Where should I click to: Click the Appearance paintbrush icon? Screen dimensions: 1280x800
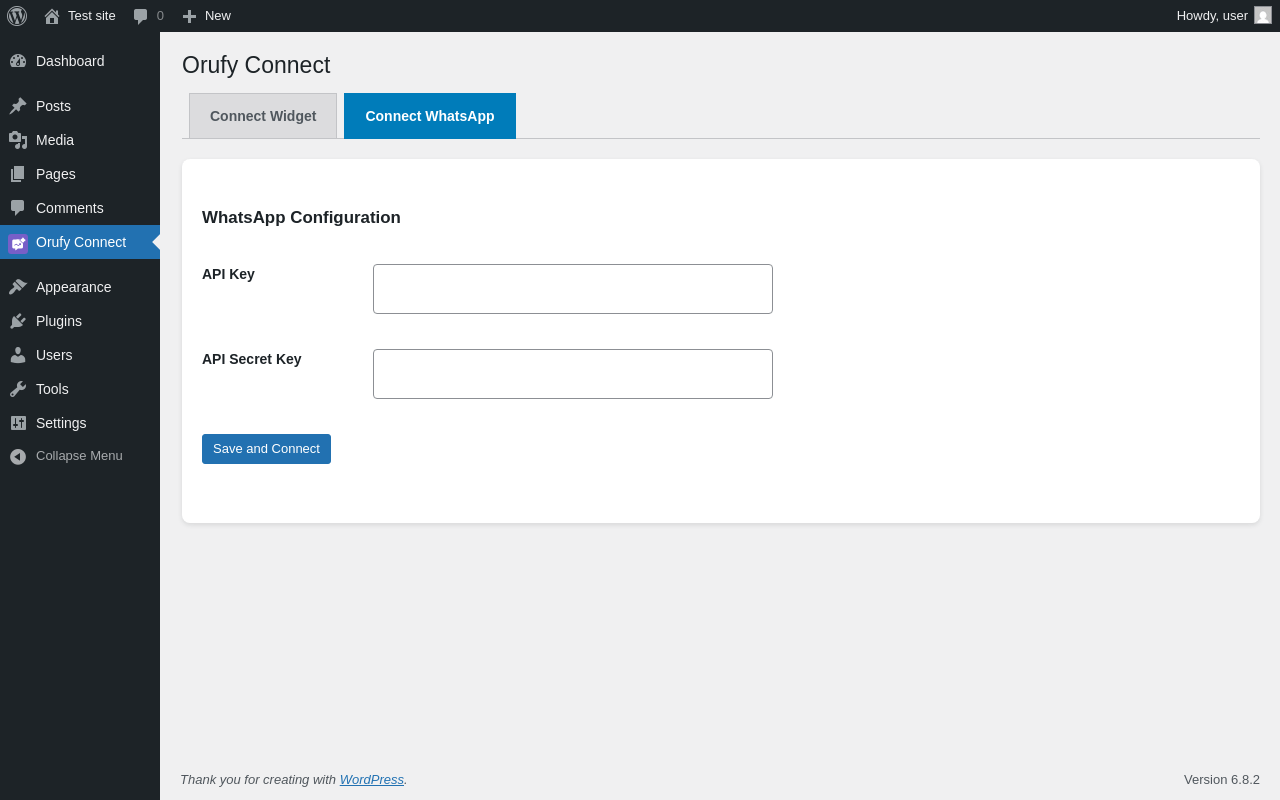18,287
